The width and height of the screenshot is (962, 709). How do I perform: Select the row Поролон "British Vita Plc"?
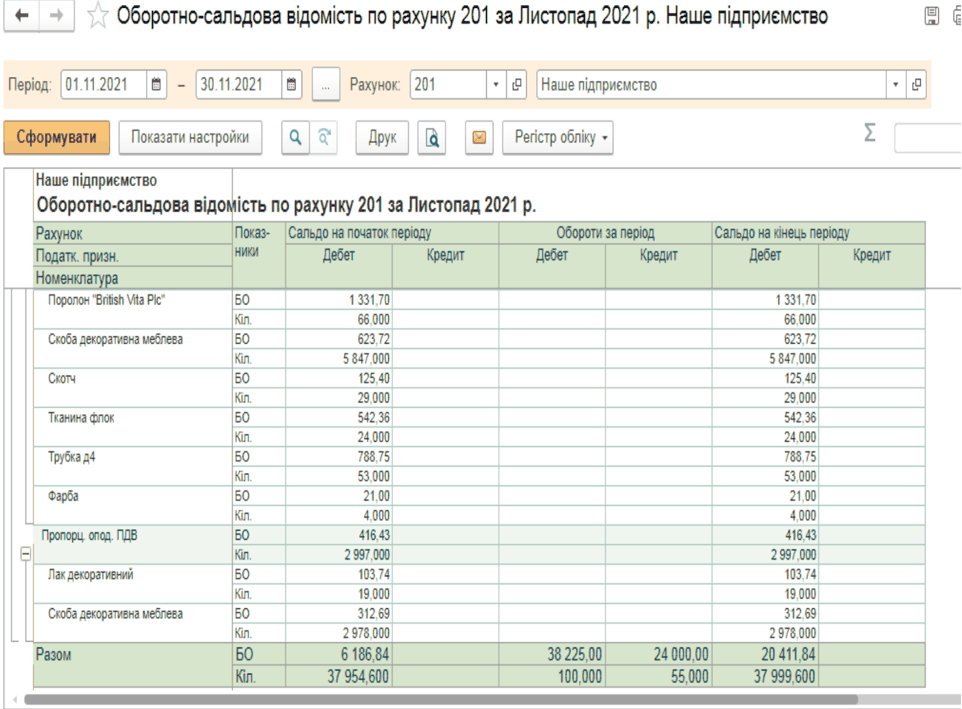point(133,310)
